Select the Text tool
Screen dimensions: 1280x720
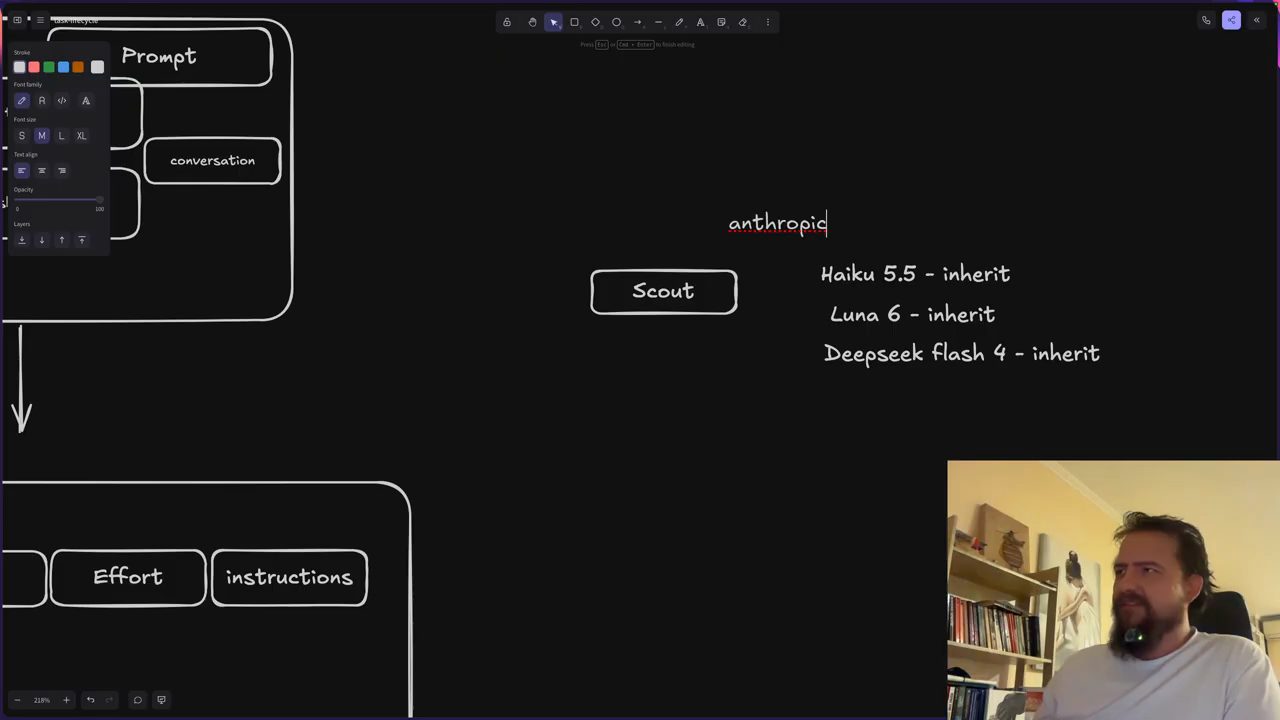[x=700, y=22]
